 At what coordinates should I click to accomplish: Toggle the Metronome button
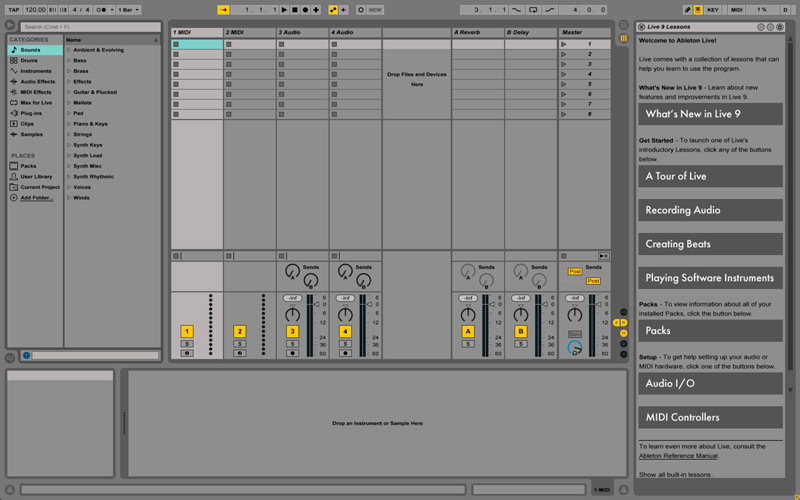coord(102,10)
